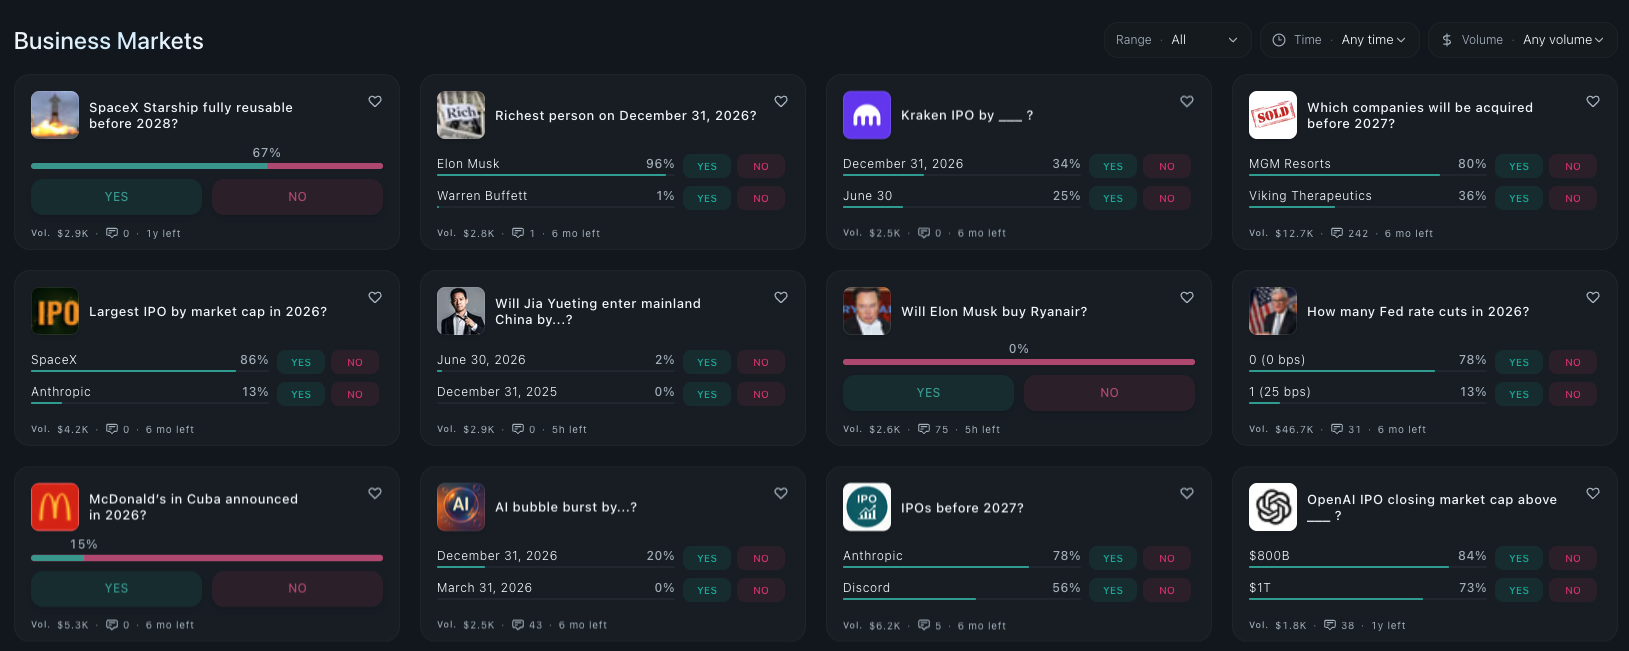Image resolution: width=1629 pixels, height=651 pixels.
Task: Favorite the OpenAI IPO market heart icon
Action: [x=1593, y=493]
